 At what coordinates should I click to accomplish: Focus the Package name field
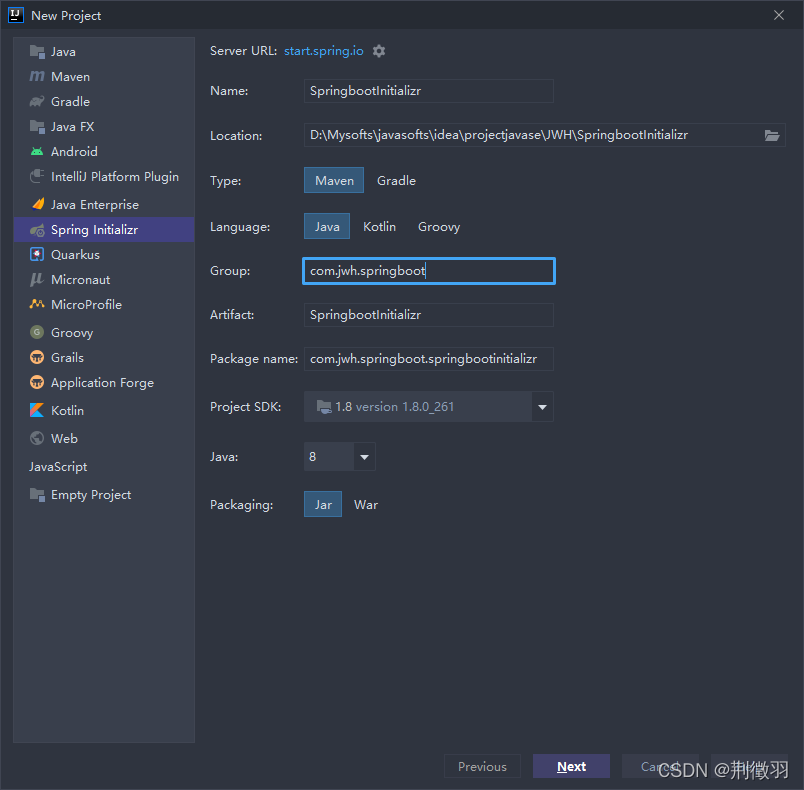(x=428, y=359)
